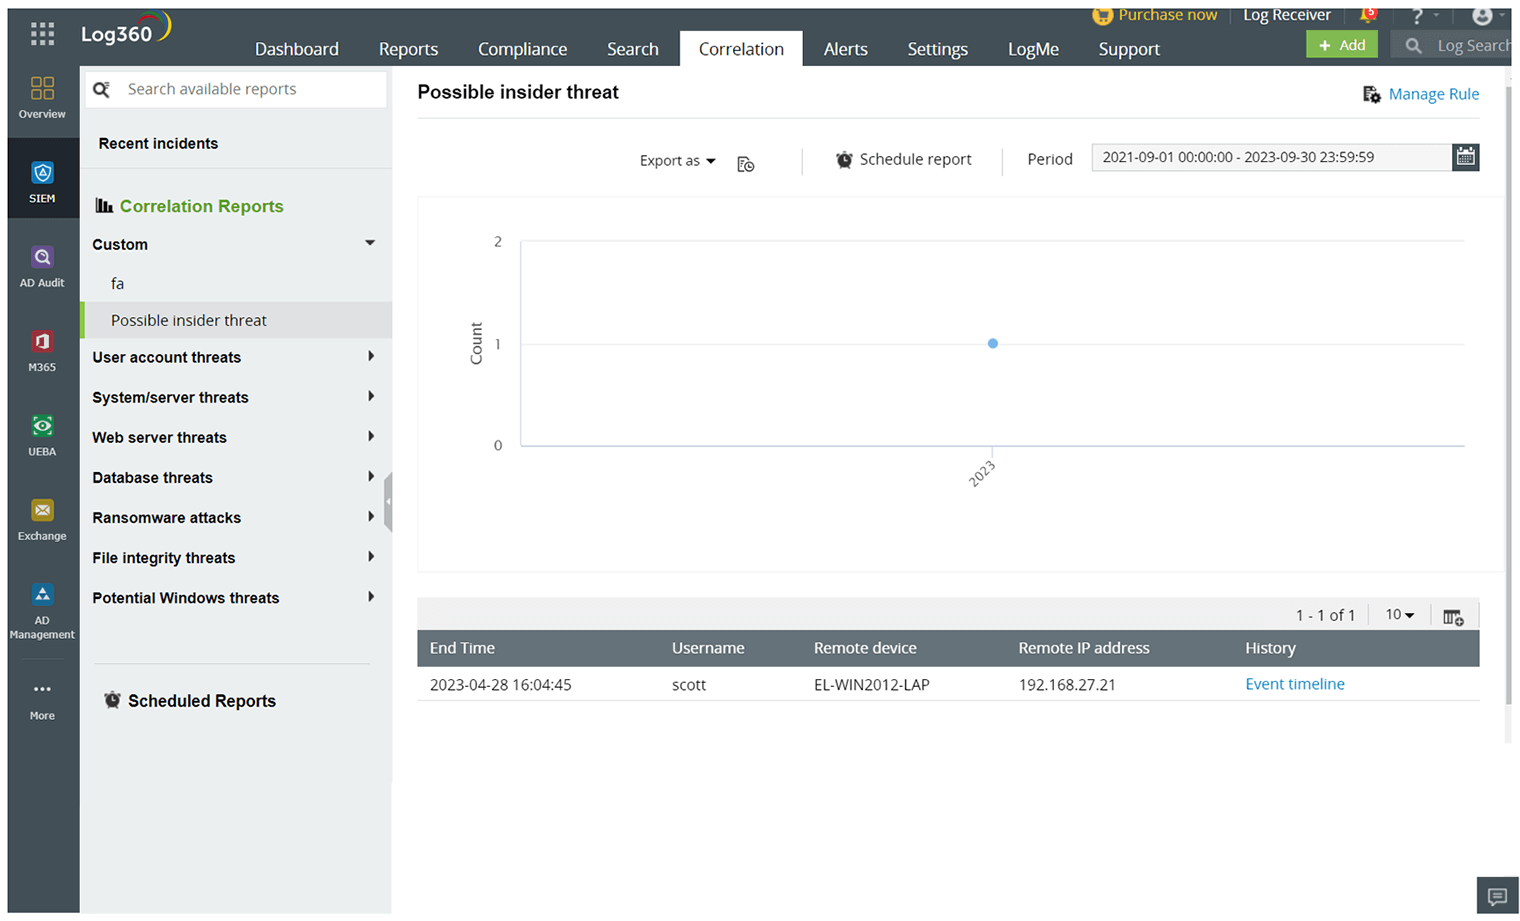Open the chat feedback icon
The height and width of the screenshot is (921, 1520).
pos(1497,896)
